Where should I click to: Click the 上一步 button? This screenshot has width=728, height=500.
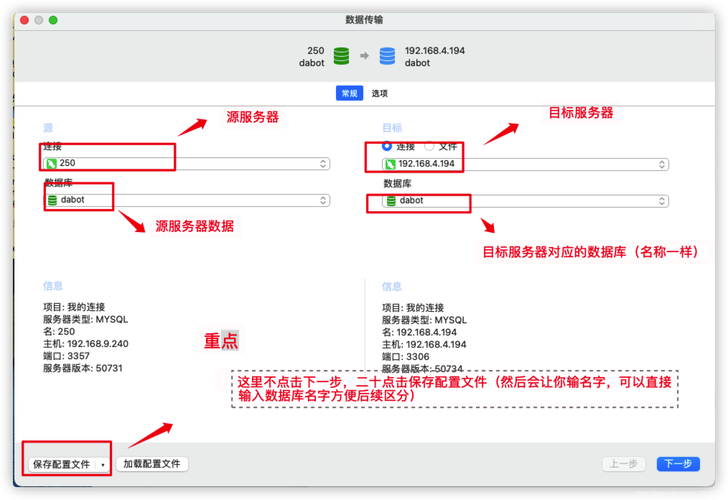pos(624,464)
